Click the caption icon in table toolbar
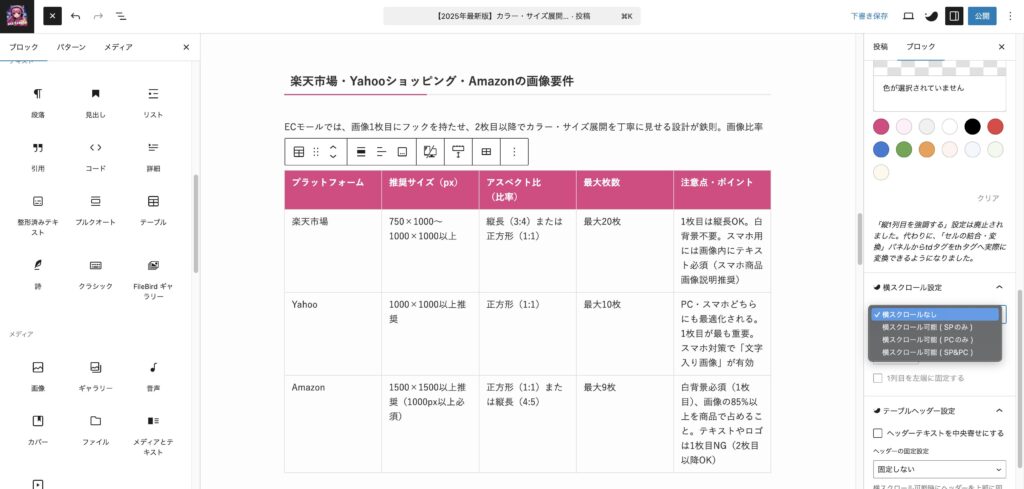Viewport: 1024px width, 489px height. pyautogui.click(x=402, y=151)
